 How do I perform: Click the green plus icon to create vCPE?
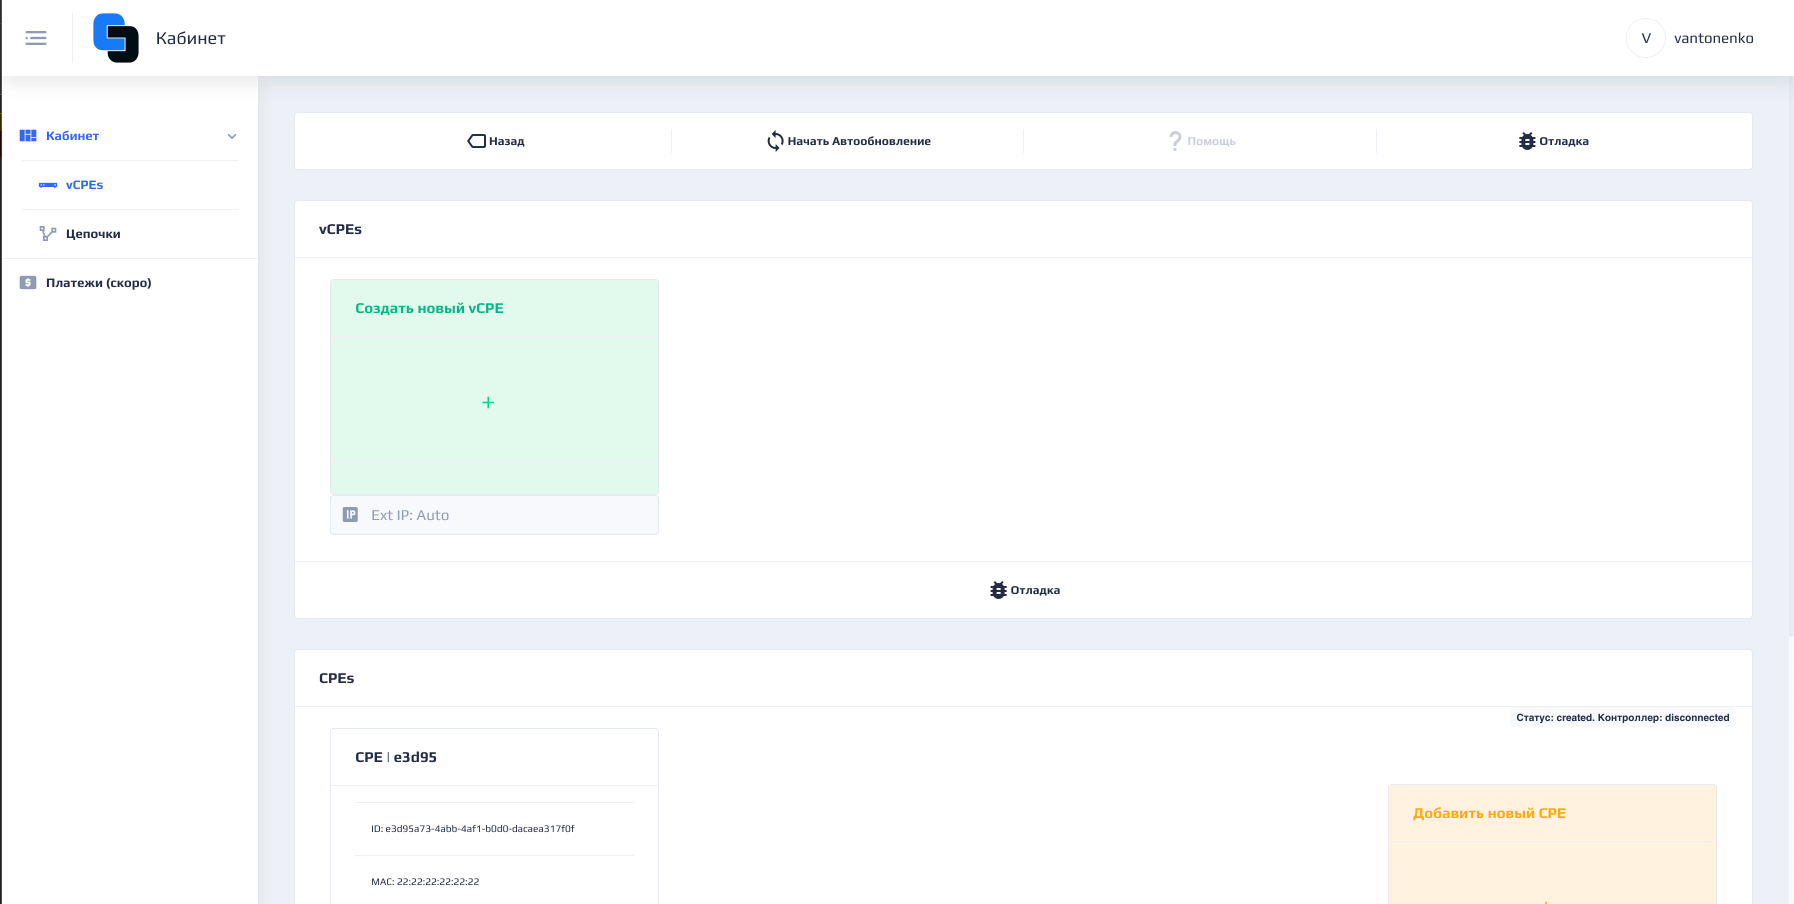click(488, 402)
